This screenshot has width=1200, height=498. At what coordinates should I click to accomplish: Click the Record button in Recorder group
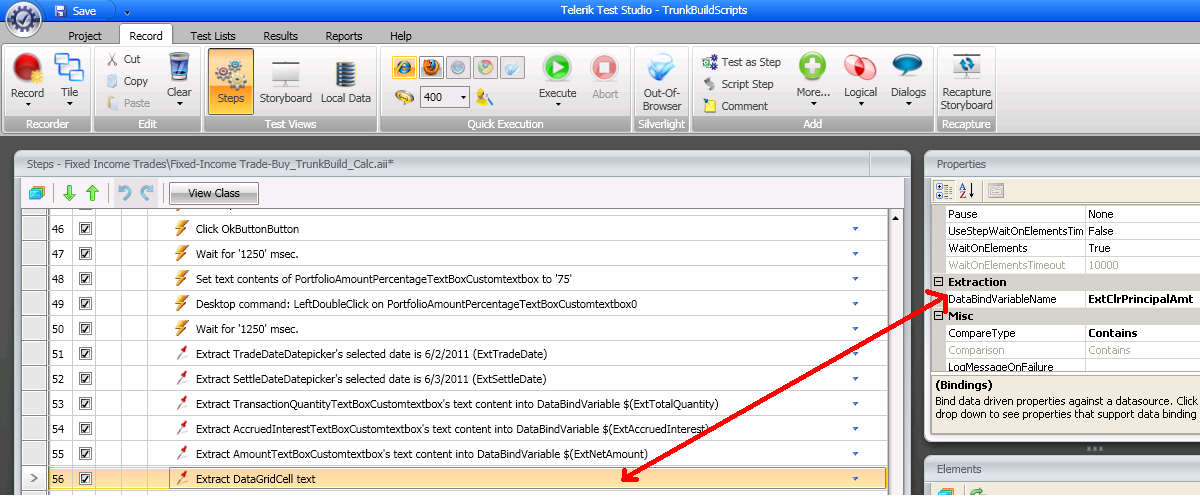tap(27, 78)
